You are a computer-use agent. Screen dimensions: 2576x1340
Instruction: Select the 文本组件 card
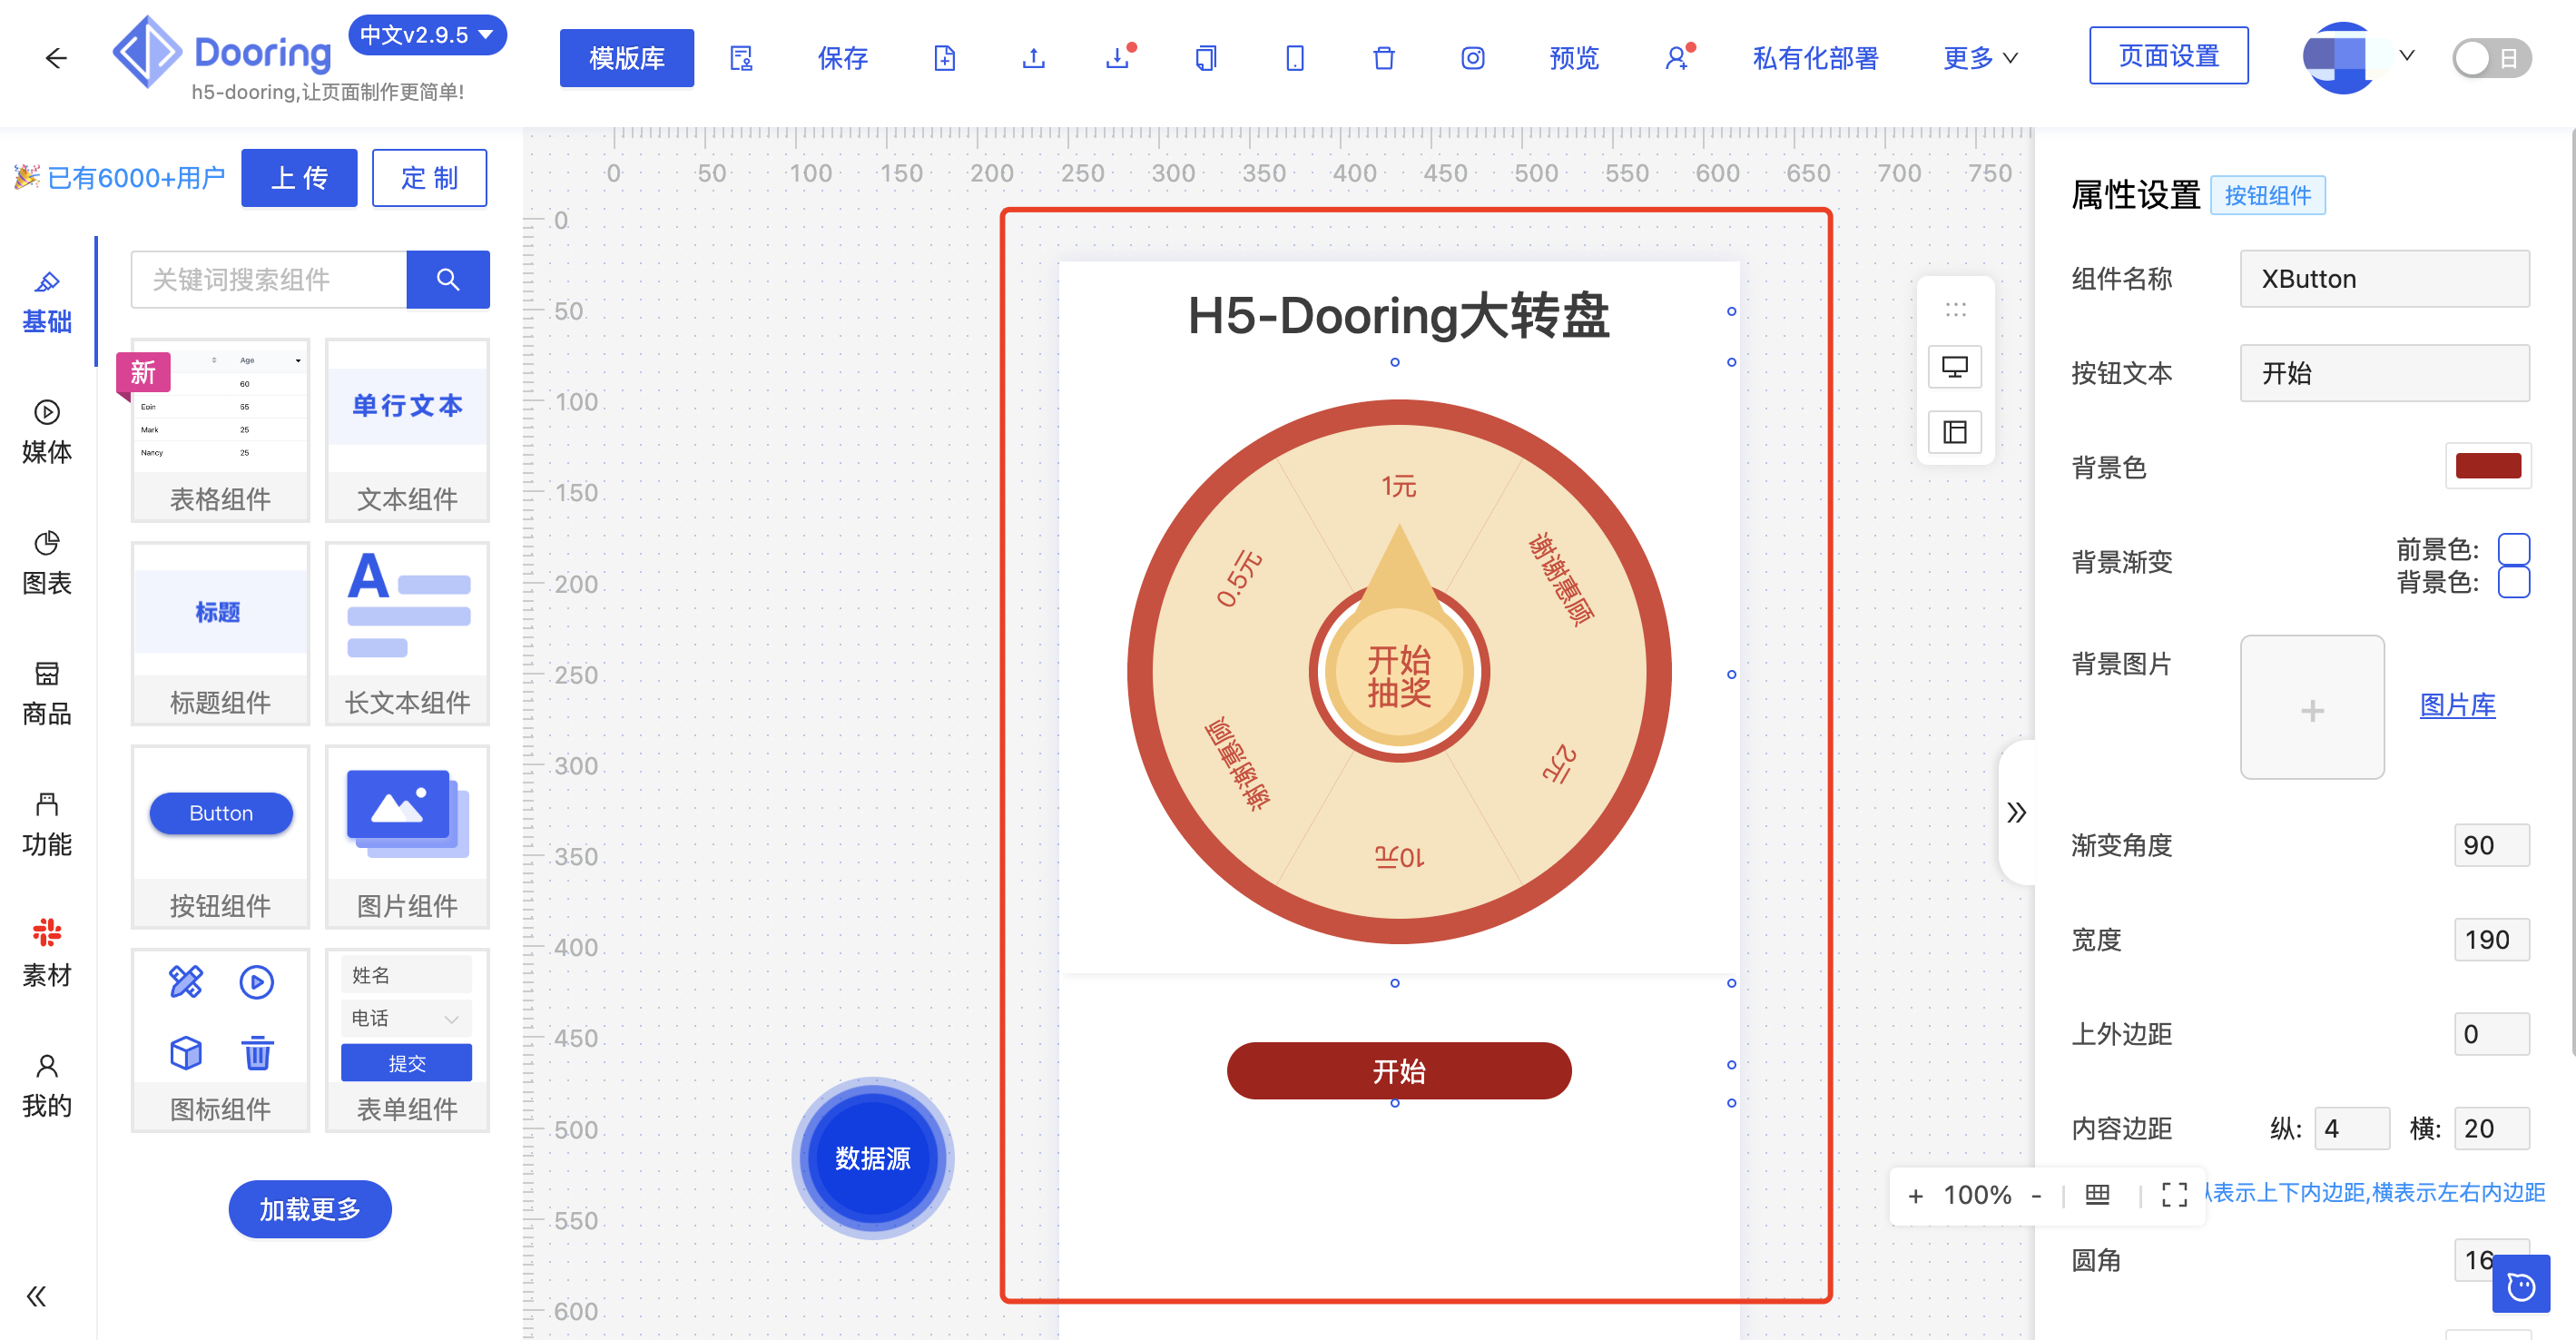point(407,430)
